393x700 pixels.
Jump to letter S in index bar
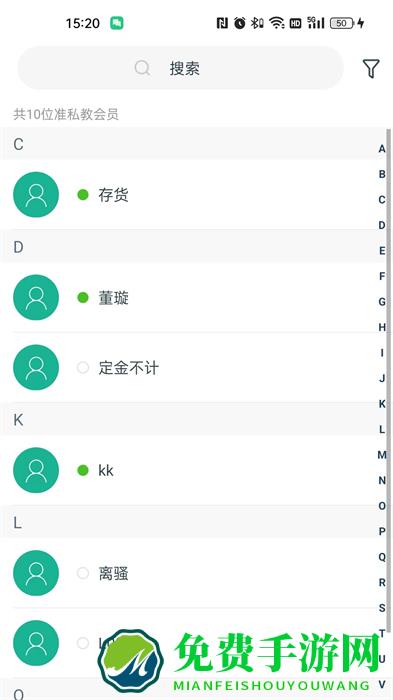point(382,608)
